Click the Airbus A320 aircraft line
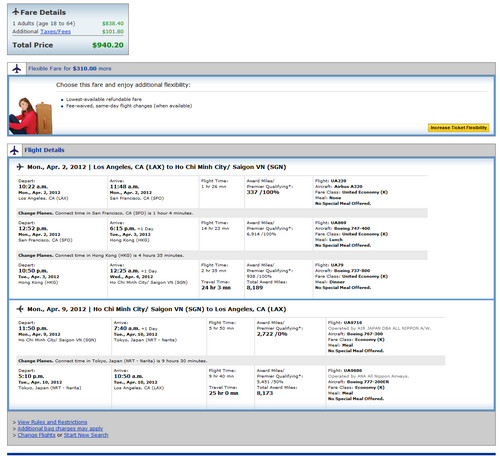The width and height of the screenshot is (500, 456). (x=339, y=187)
